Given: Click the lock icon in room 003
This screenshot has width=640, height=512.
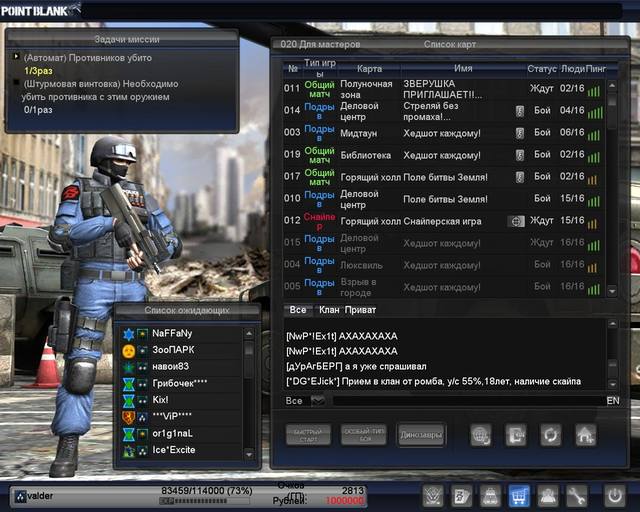Looking at the screenshot, I should (x=519, y=133).
